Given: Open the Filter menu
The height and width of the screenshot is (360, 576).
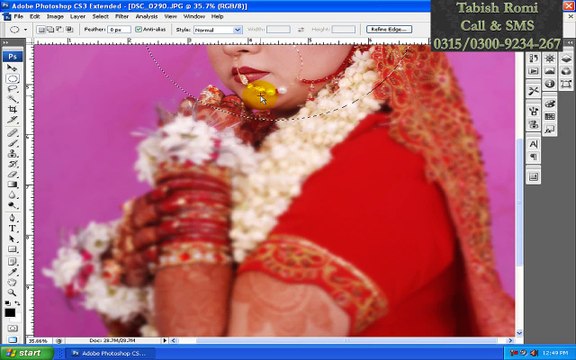Looking at the screenshot, I should tap(122, 17).
